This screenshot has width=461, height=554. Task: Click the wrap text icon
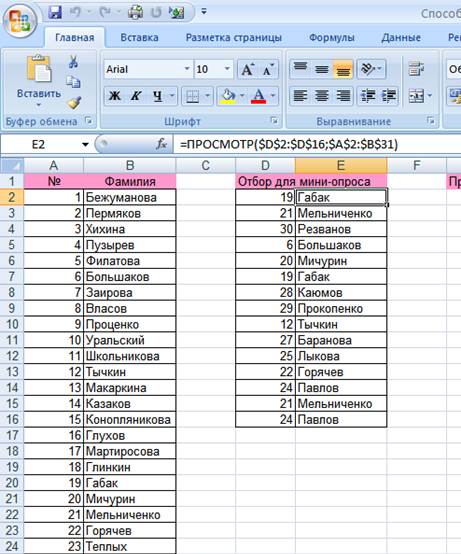click(x=416, y=69)
